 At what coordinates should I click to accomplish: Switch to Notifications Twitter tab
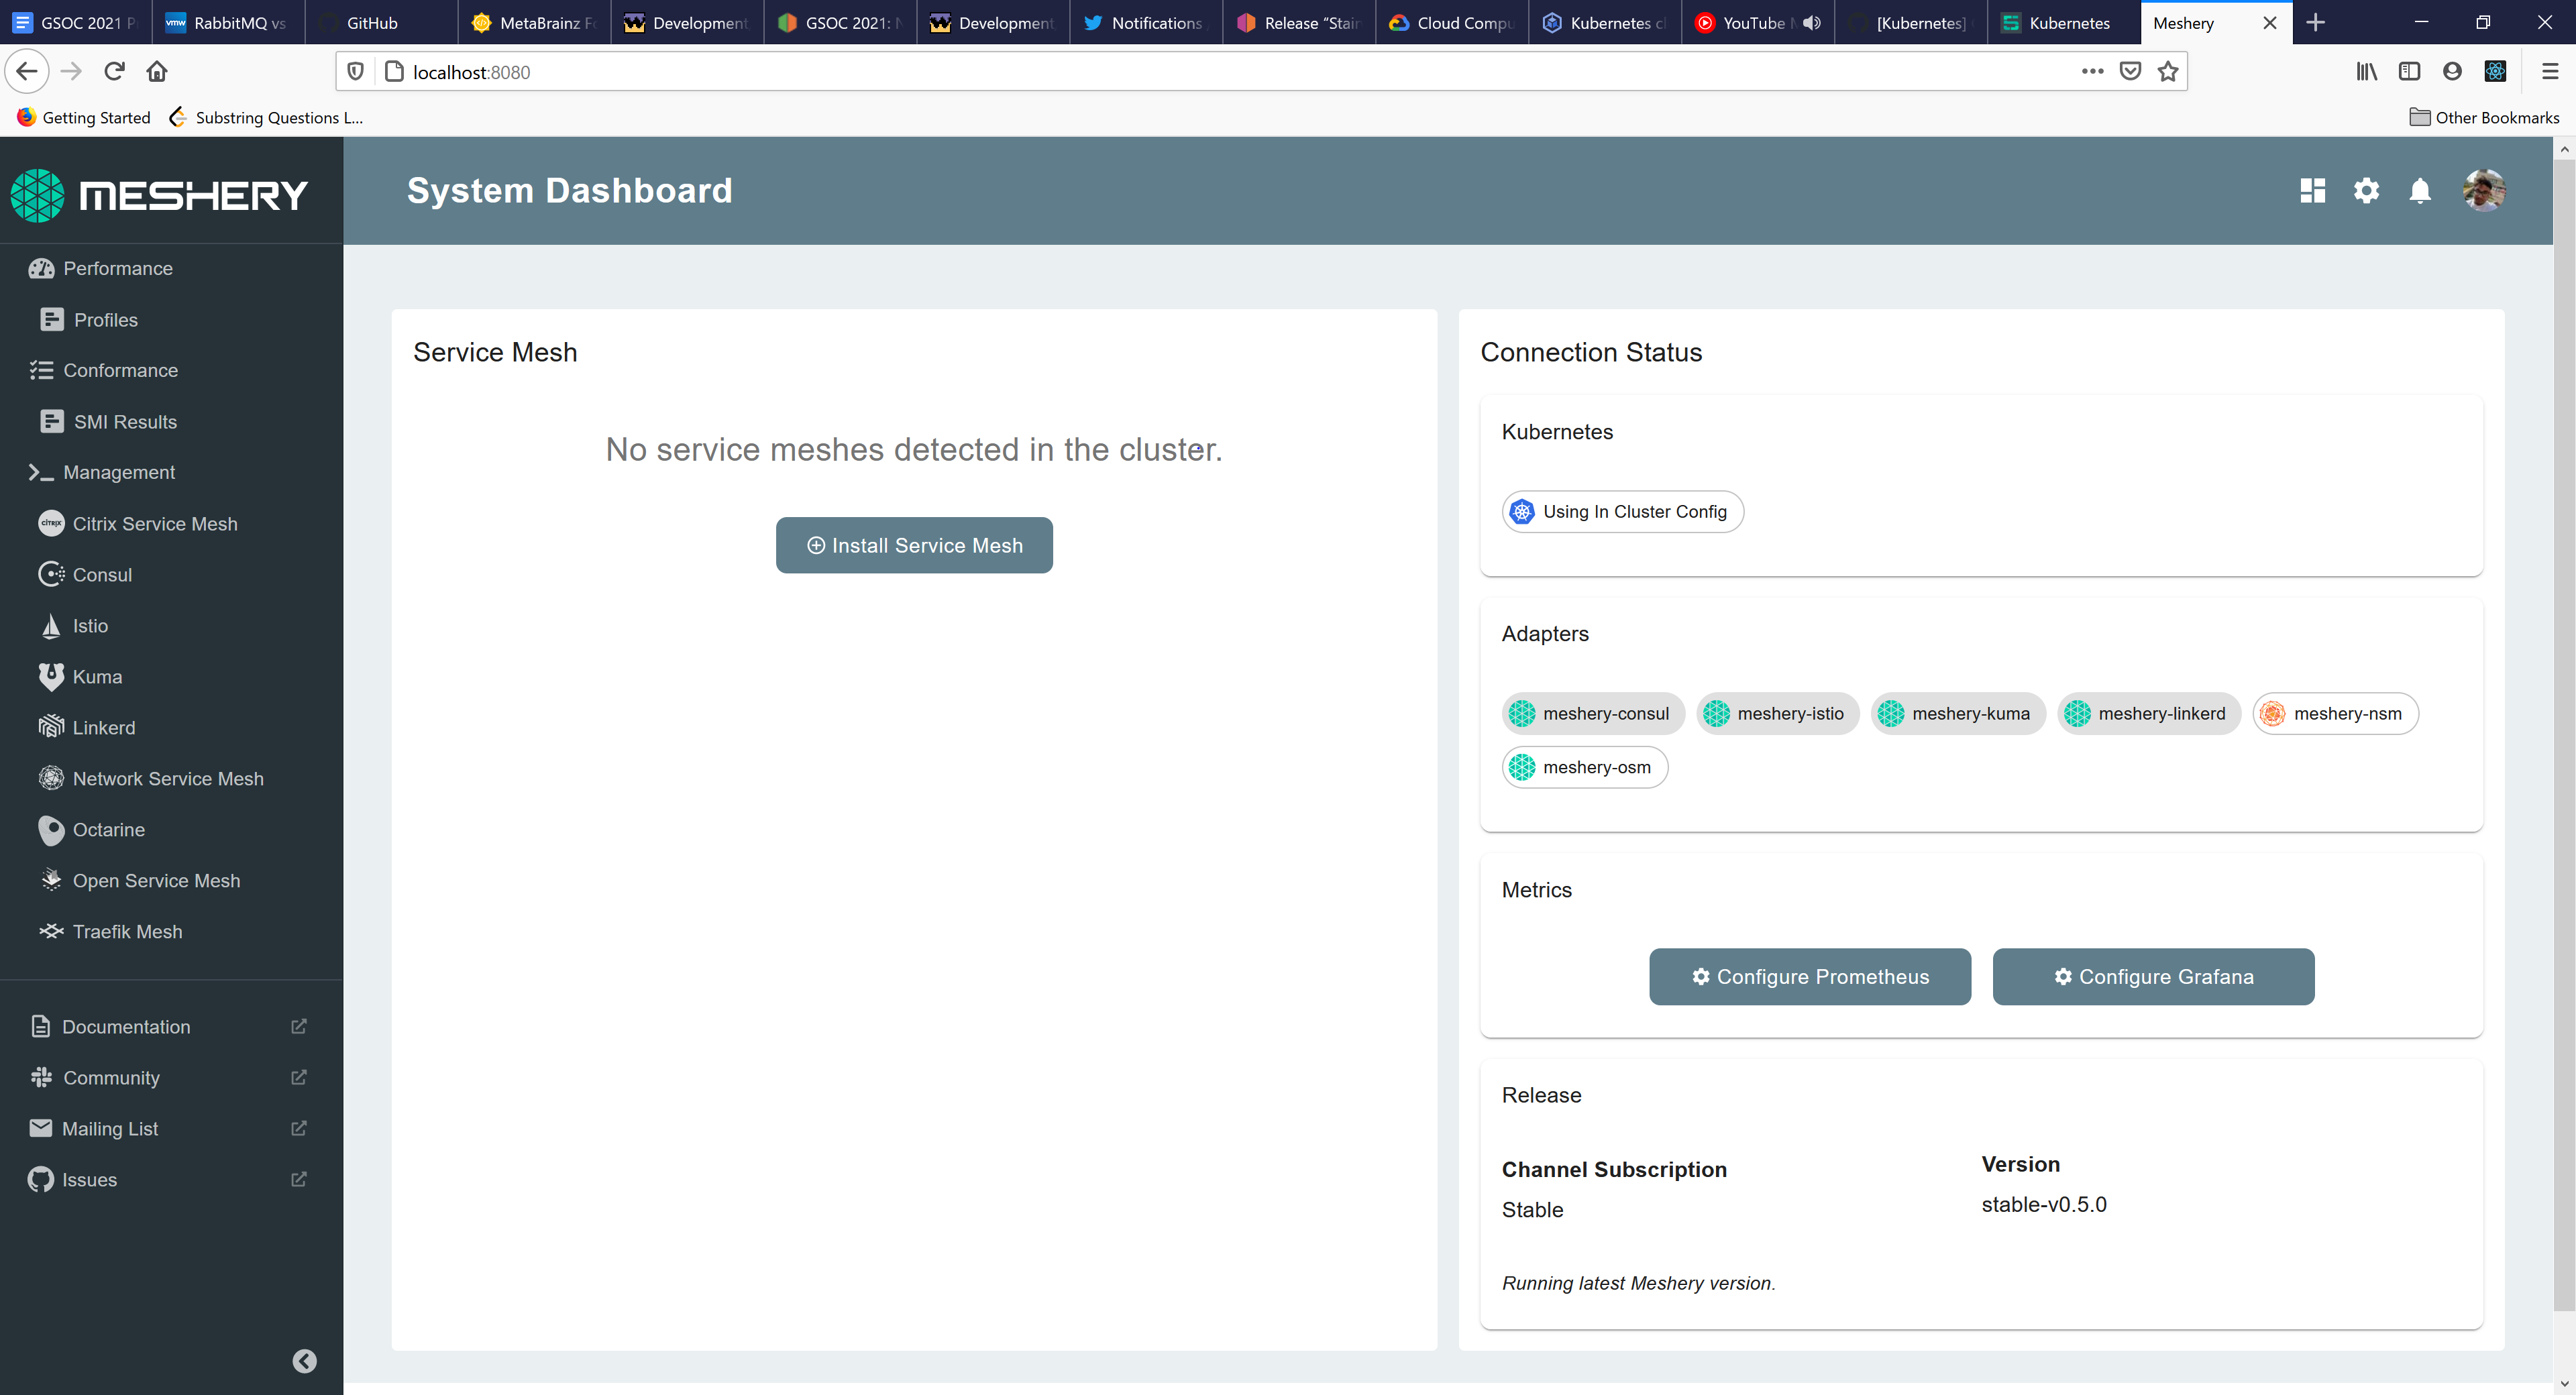tap(1146, 22)
